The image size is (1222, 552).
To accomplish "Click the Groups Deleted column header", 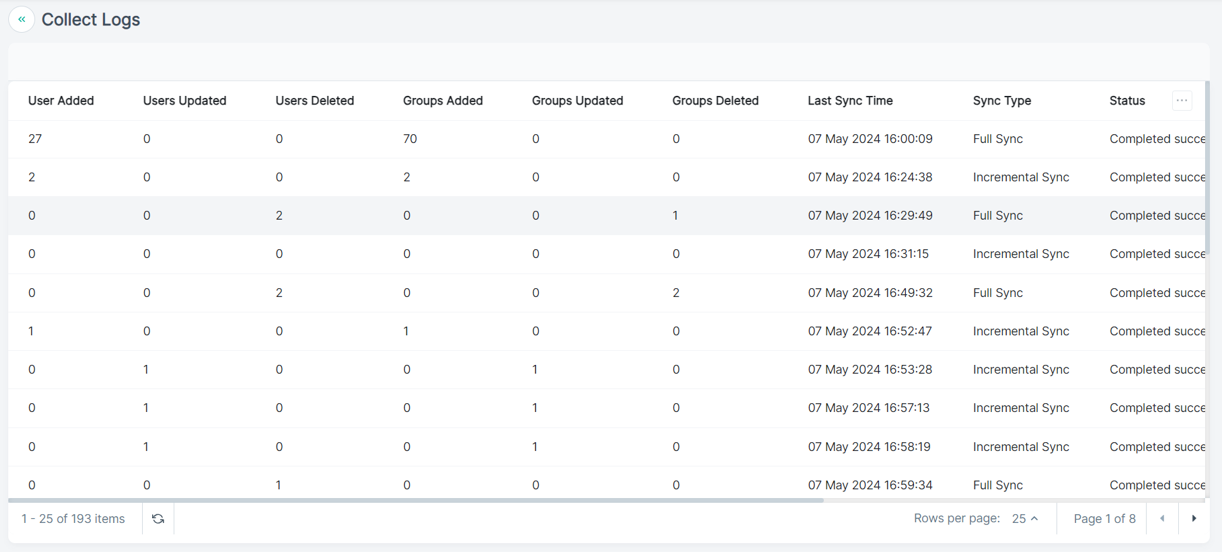I will coord(715,100).
